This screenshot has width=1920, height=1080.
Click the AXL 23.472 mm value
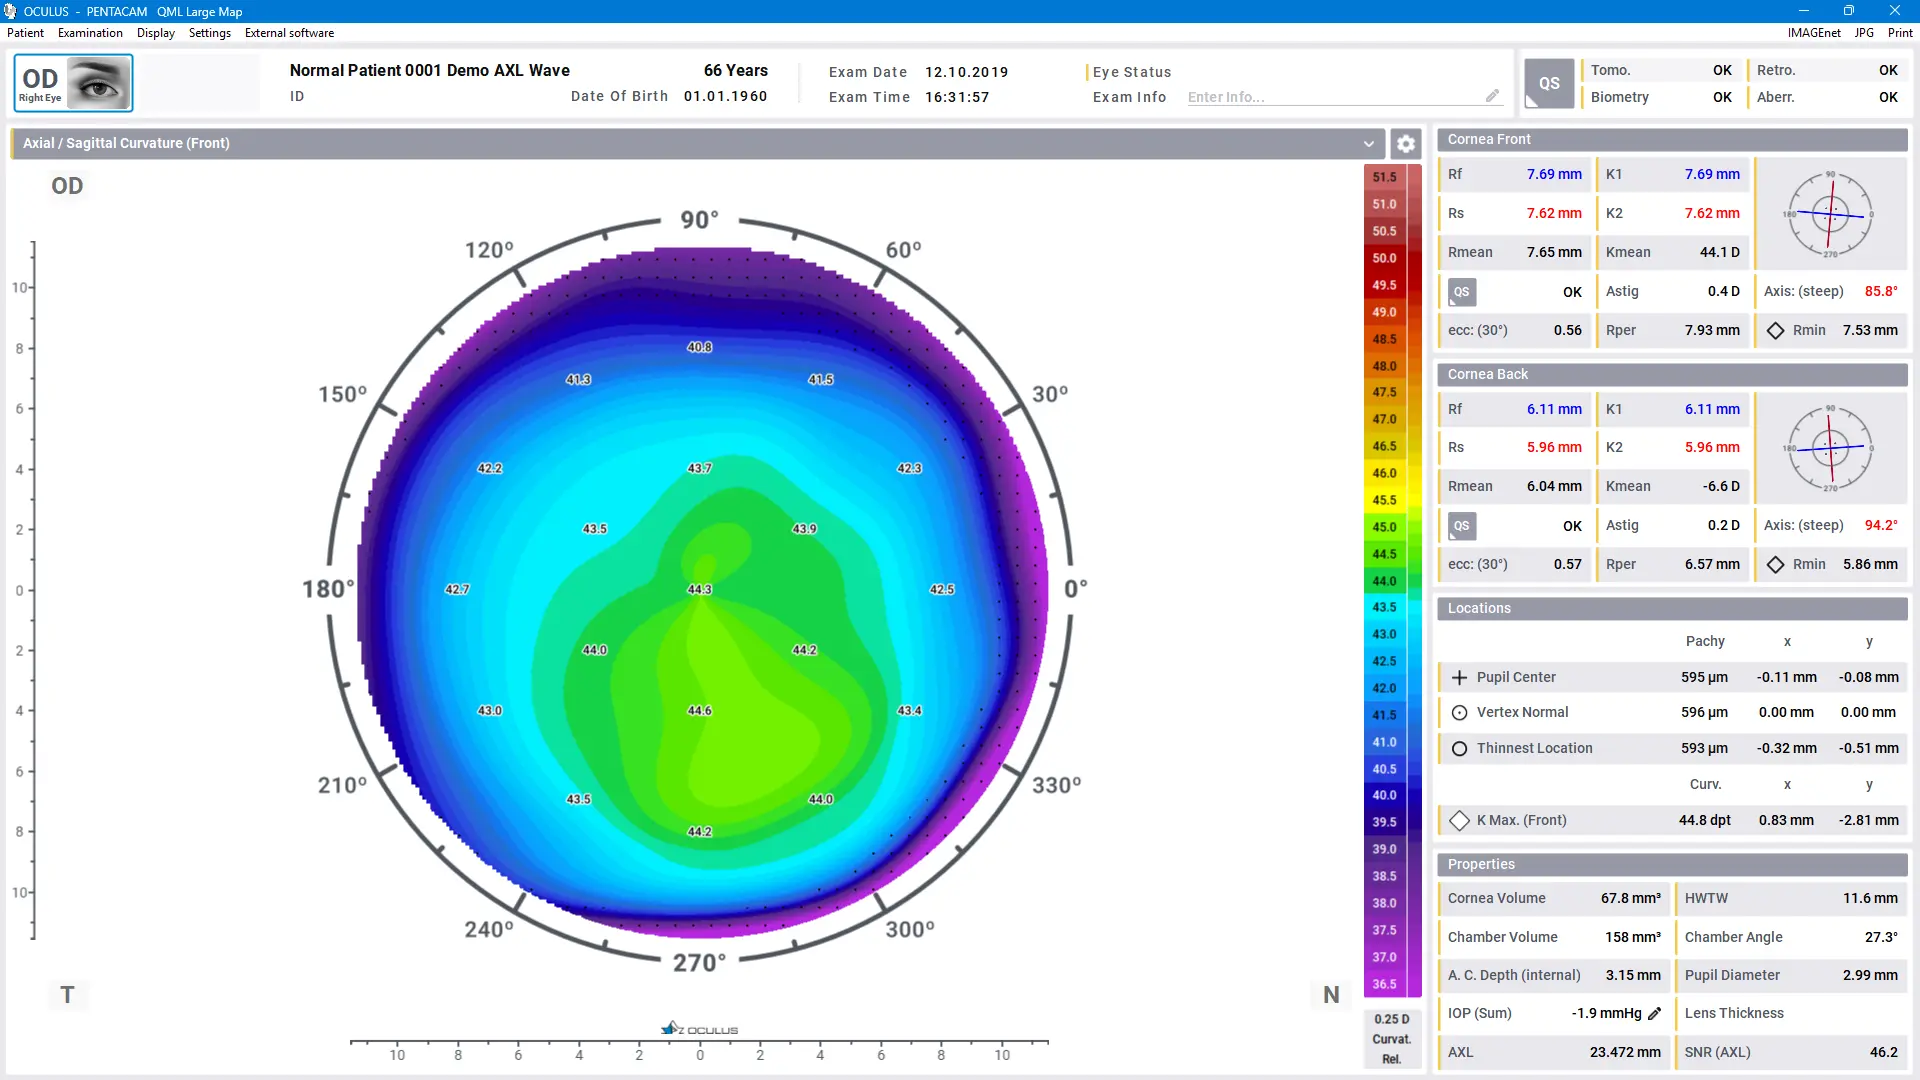pos(1625,1053)
